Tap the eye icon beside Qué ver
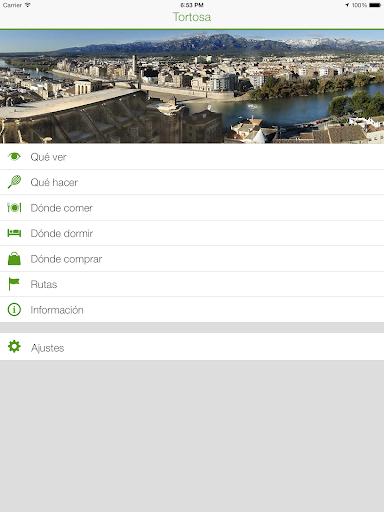The width and height of the screenshot is (384, 512). 14,156
